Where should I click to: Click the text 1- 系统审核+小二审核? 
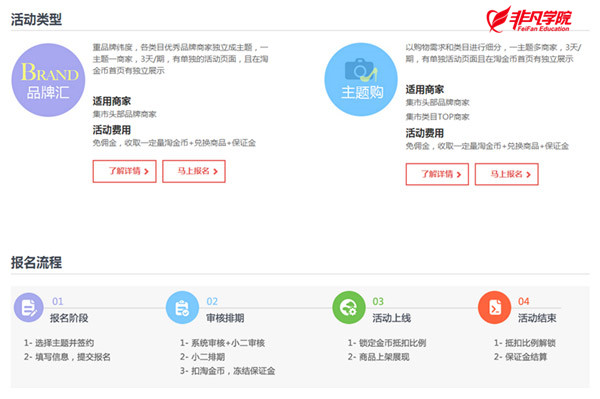pos(223,343)
